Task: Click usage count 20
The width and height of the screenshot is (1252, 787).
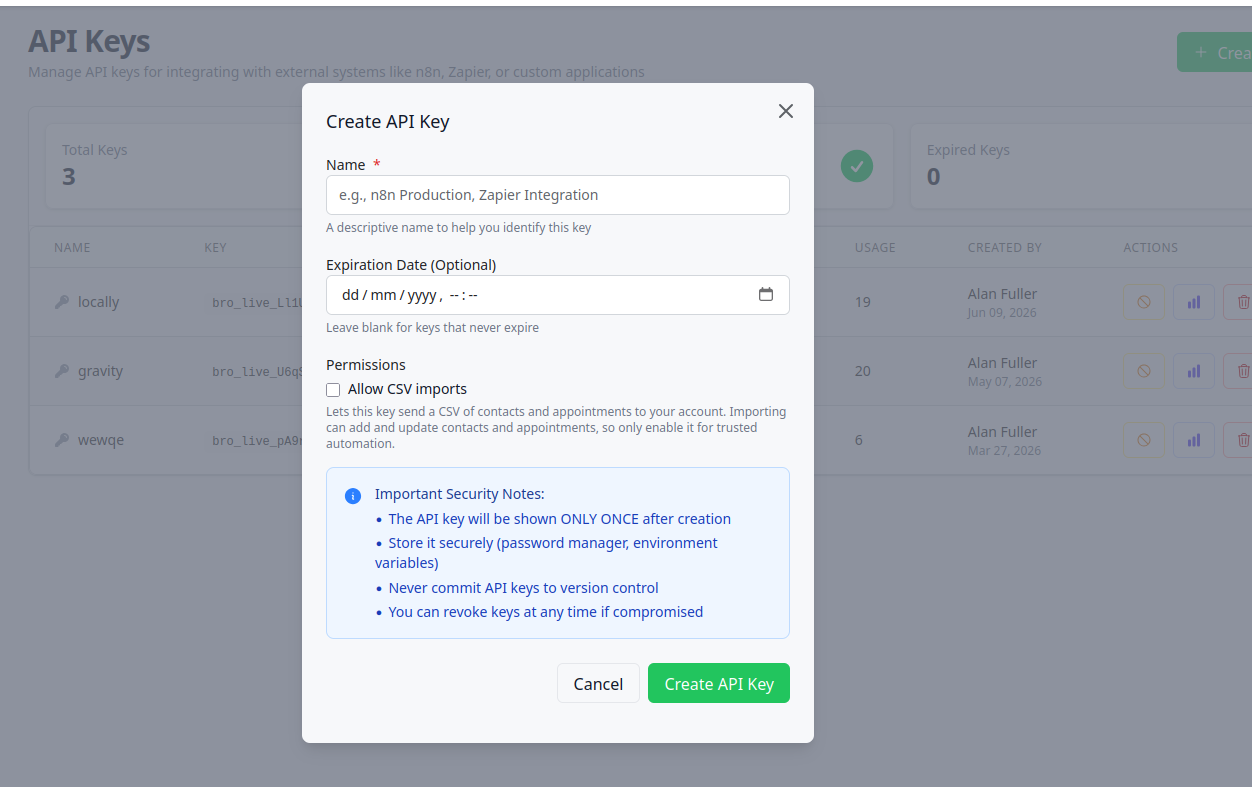Action: (x=863, y=371)
